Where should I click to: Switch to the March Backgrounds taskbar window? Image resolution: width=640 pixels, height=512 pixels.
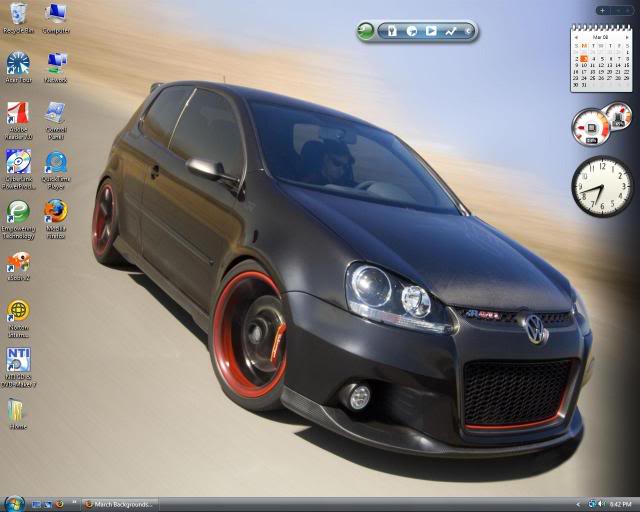pos(120,505)
